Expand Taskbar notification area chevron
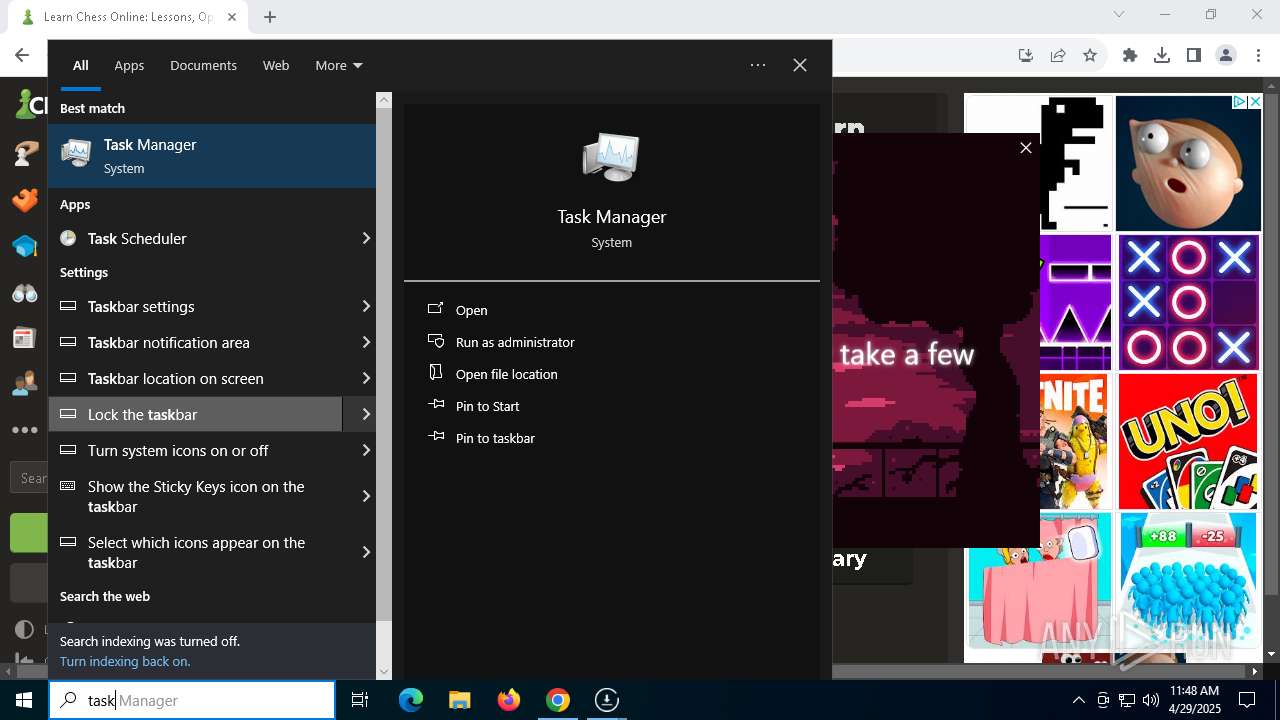1280x720 pixels. click(365, 342)
